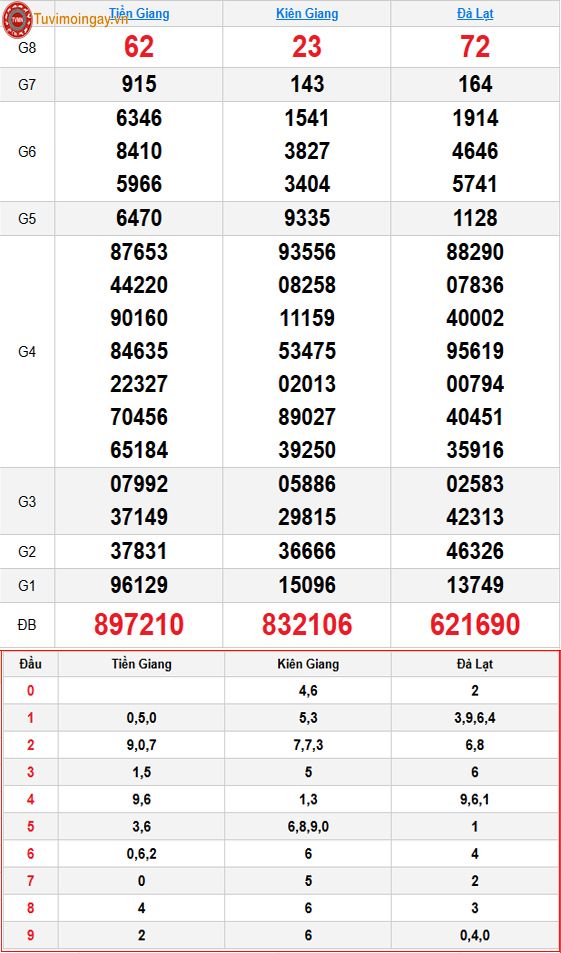Image resolution: width=561 pixels, height=953 pixels.
Task: Select Đà Lạt G8 result 72
Action: (475, 47)
